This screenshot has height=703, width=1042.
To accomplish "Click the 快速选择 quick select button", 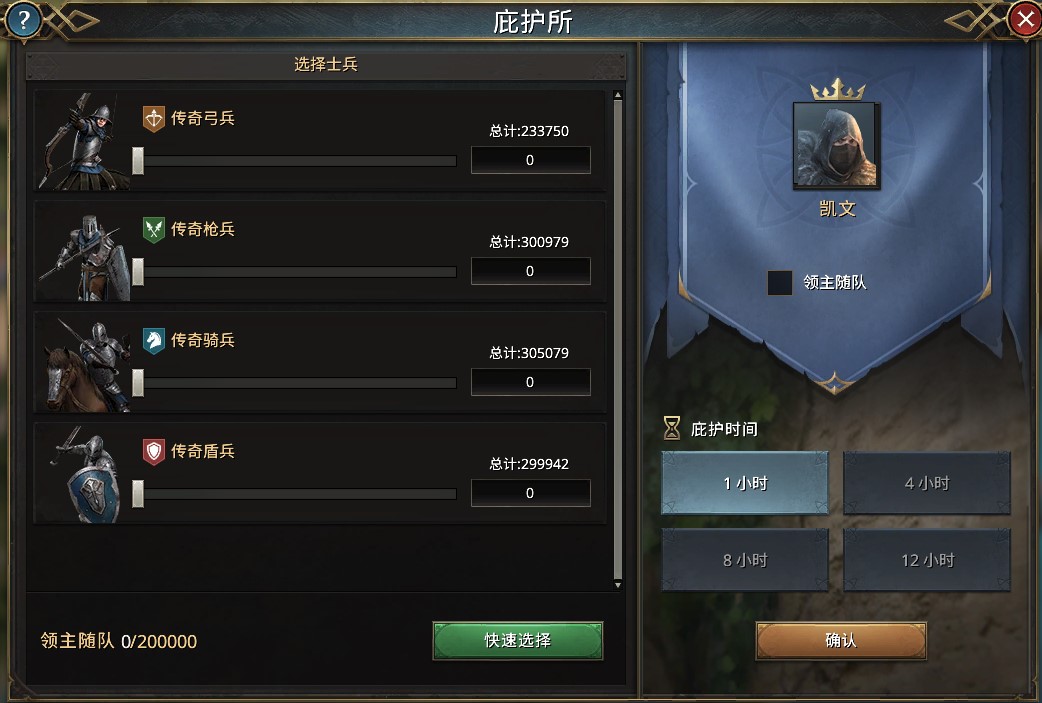I will pos(518,641).
